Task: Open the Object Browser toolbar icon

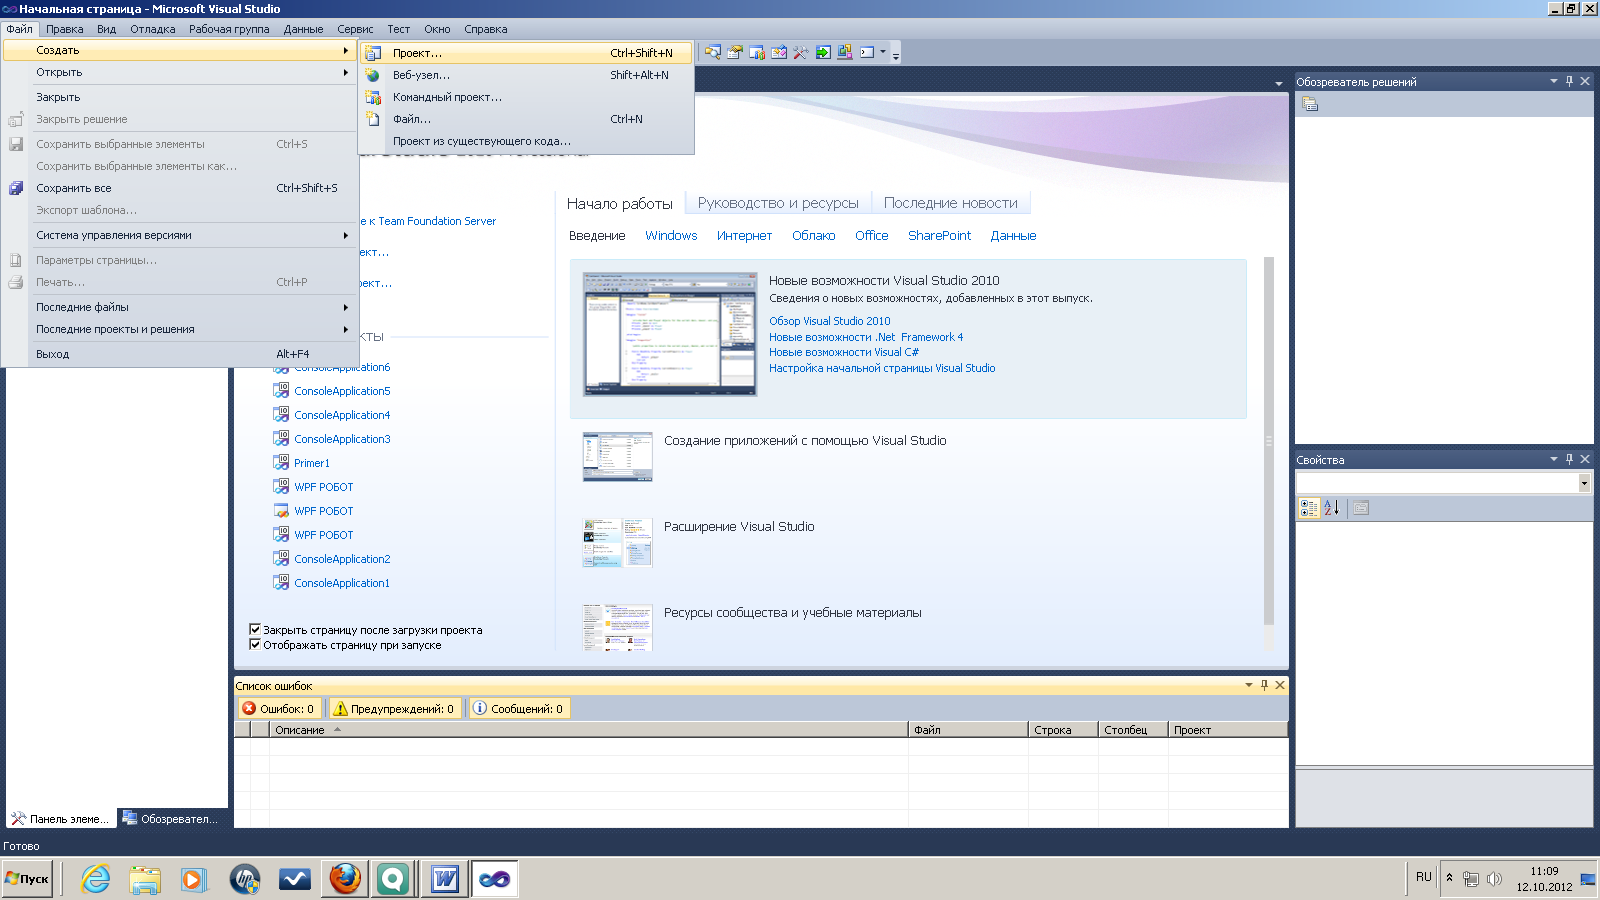Action: 779,52
